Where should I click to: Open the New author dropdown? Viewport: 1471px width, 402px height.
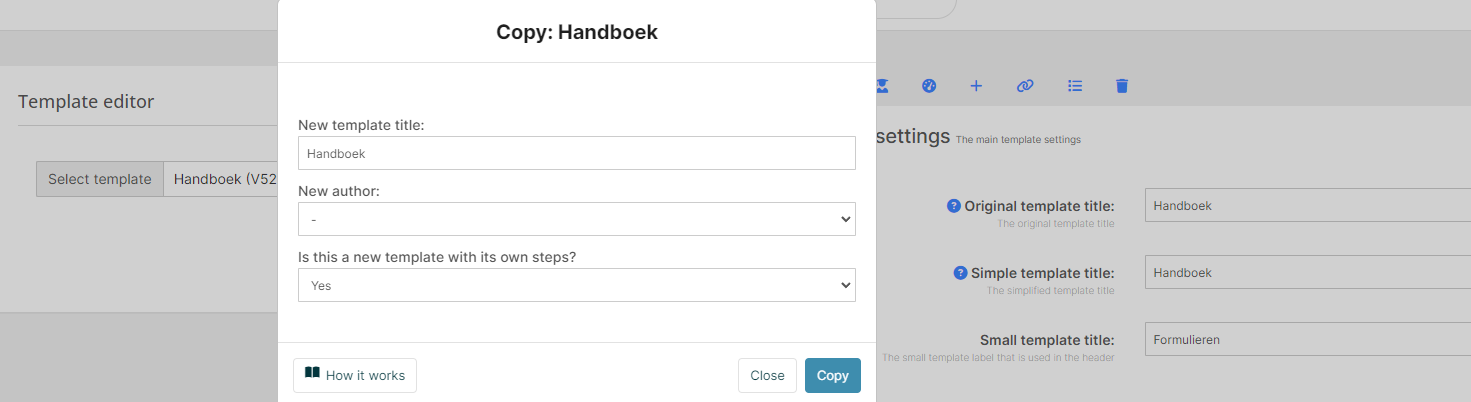tap(576, 219)
